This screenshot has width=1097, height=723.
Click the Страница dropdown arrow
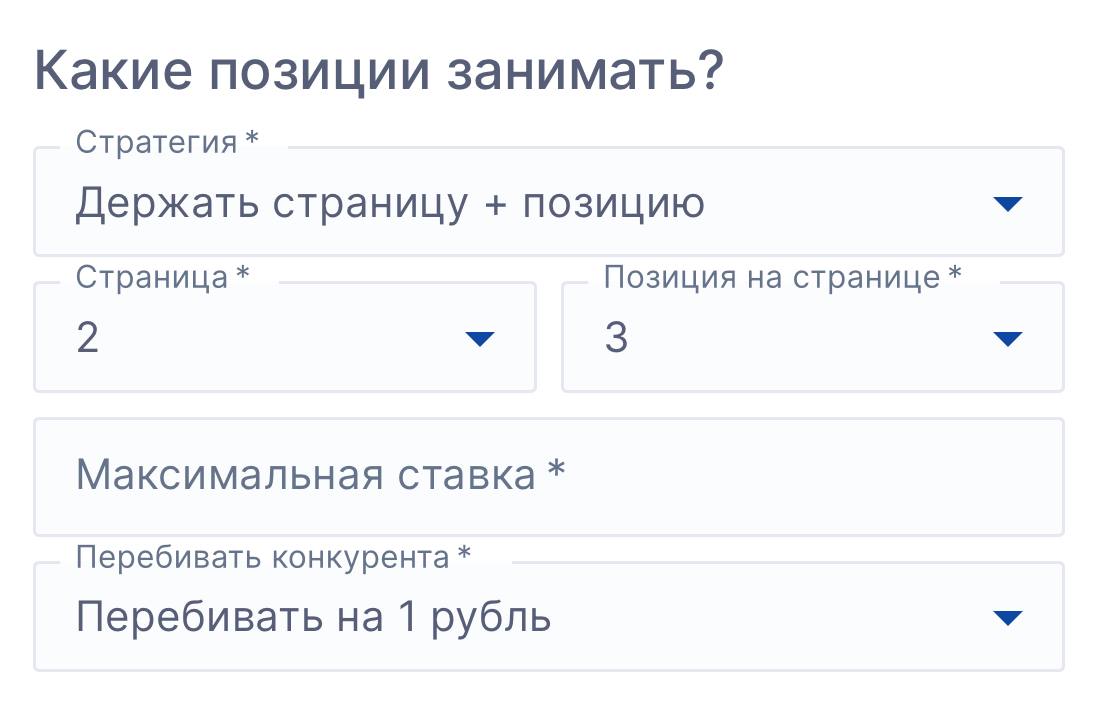pos(480,339)
